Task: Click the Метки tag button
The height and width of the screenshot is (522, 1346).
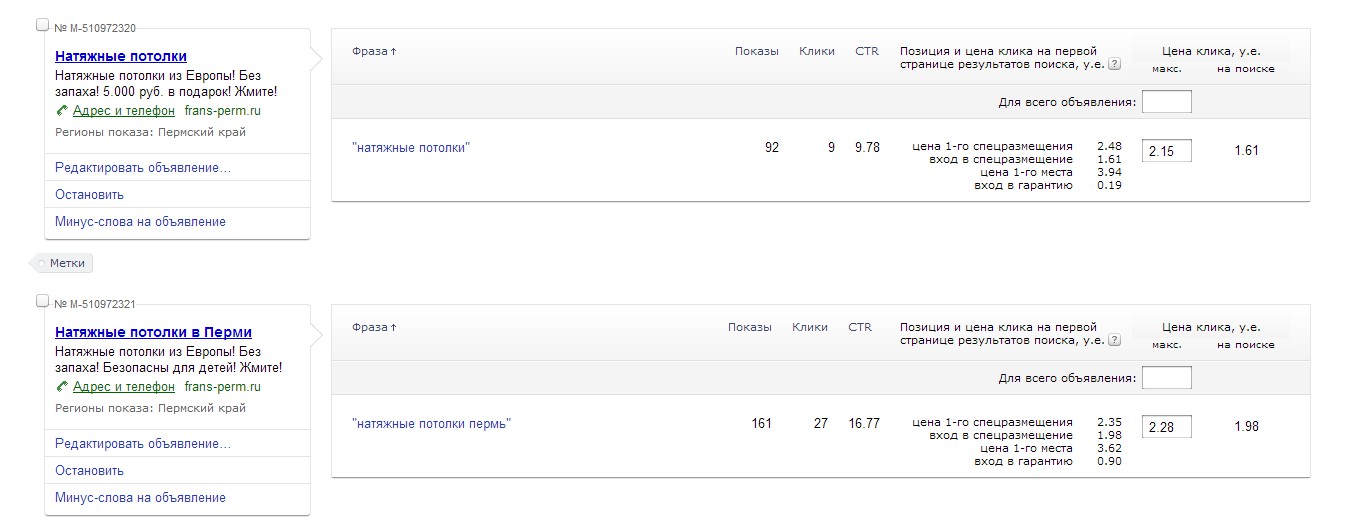Action: click(67, 263)
